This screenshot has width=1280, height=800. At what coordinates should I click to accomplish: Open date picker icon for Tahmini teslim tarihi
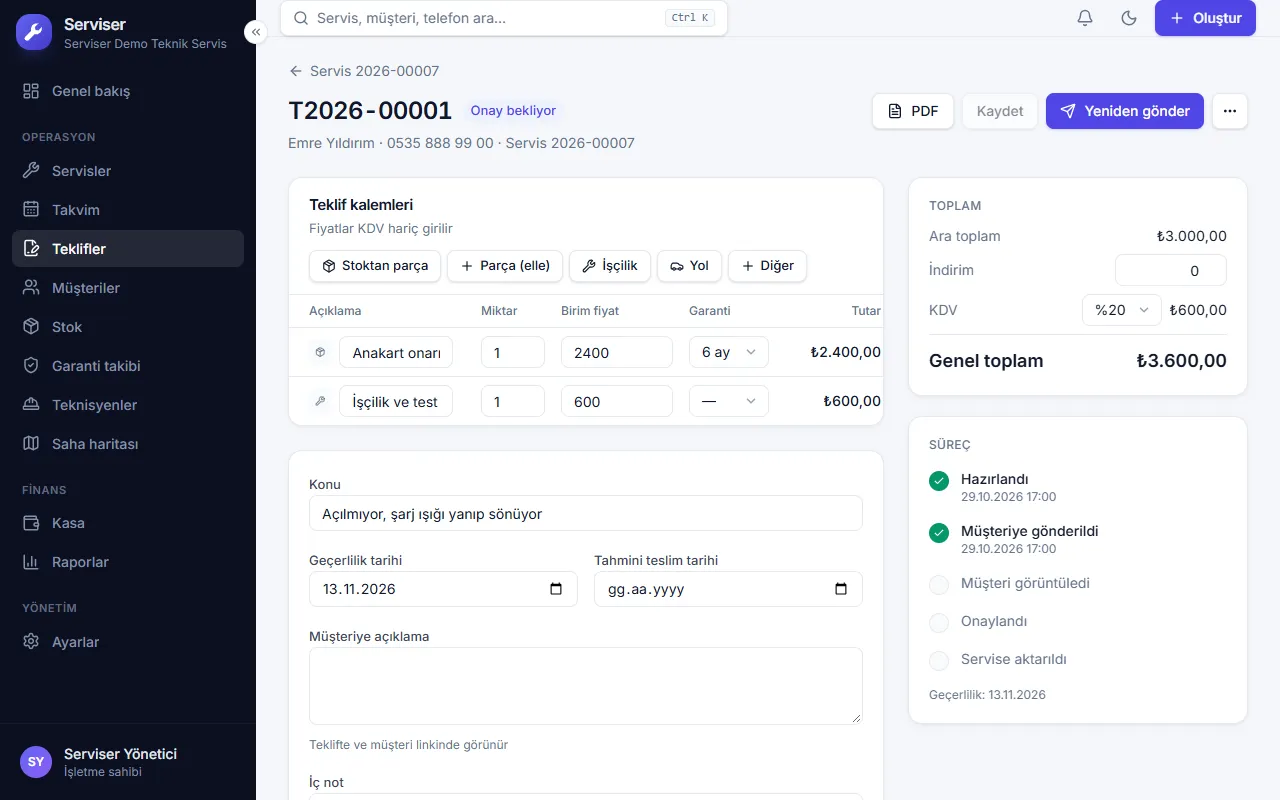841,589
